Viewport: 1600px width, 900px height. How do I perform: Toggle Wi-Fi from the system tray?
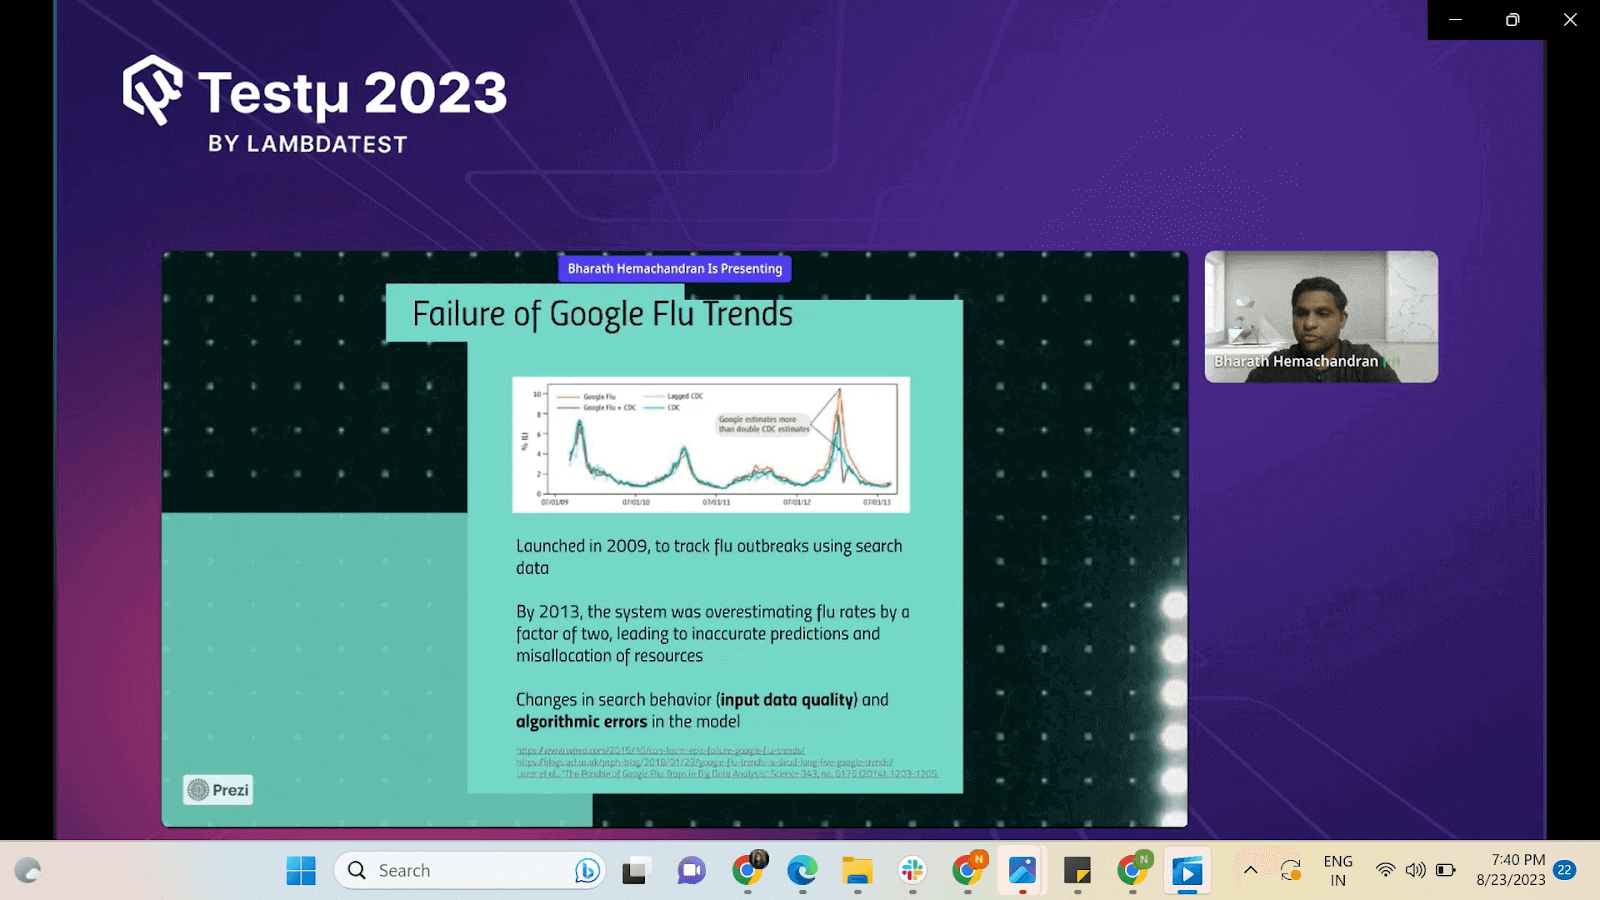click(x=1385, y=869)
